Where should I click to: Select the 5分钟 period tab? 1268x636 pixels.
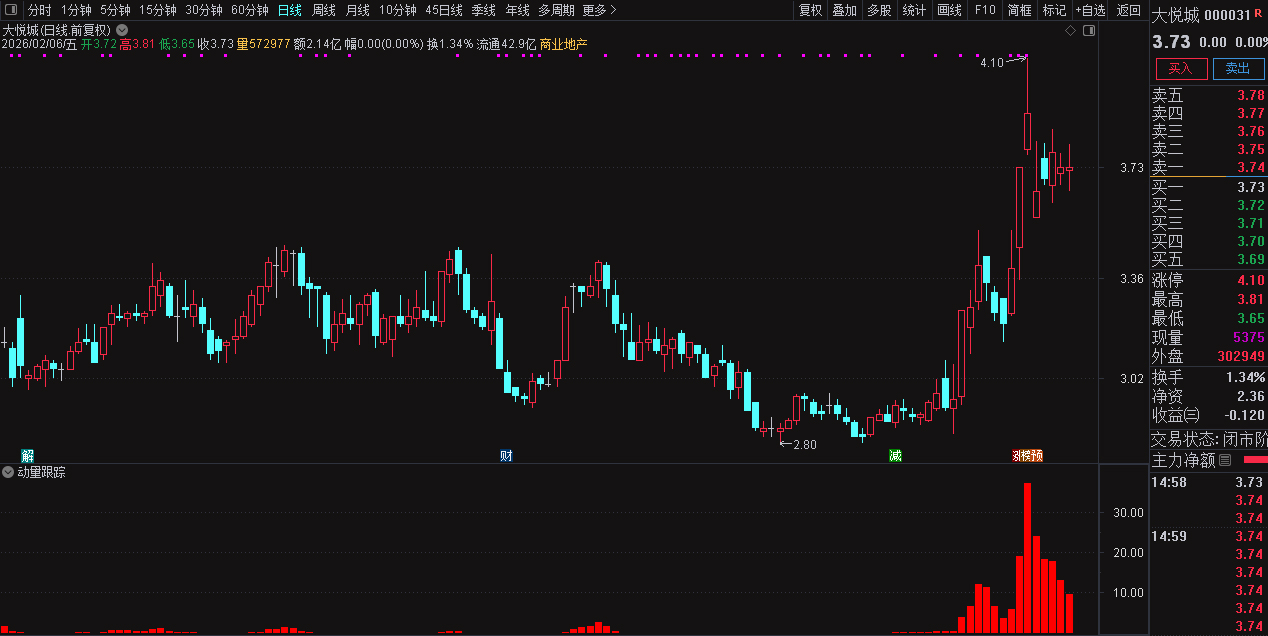click(x=115, y=10)
